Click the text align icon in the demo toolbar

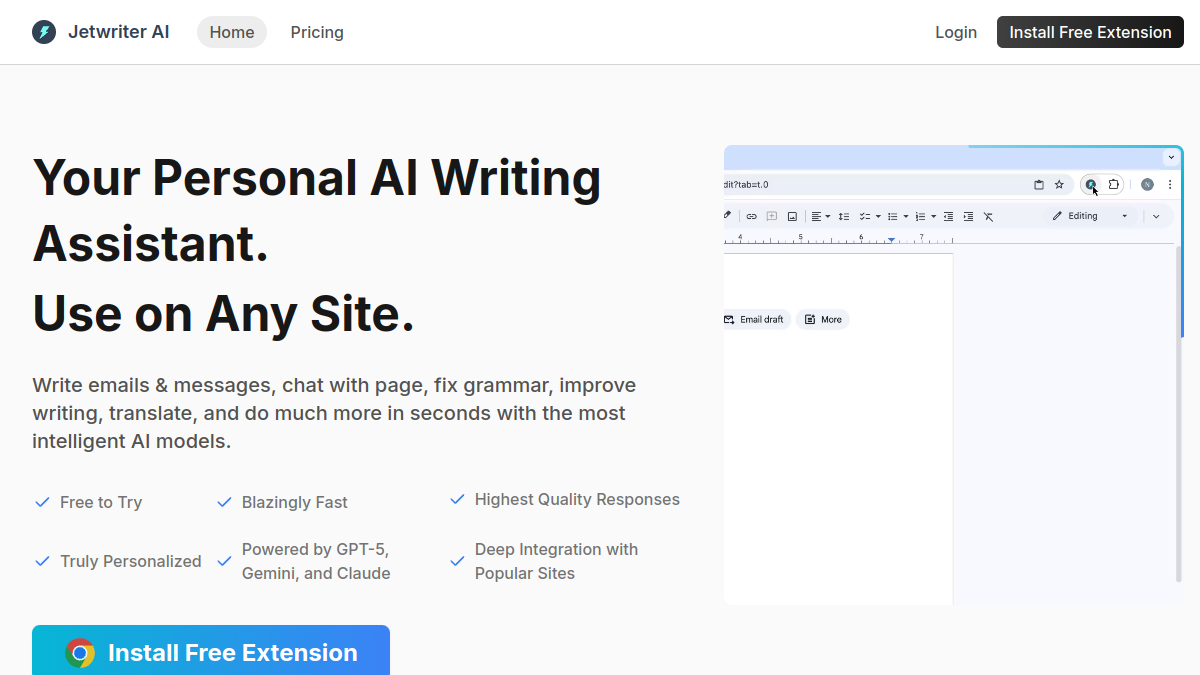click(x=816, y=216)
